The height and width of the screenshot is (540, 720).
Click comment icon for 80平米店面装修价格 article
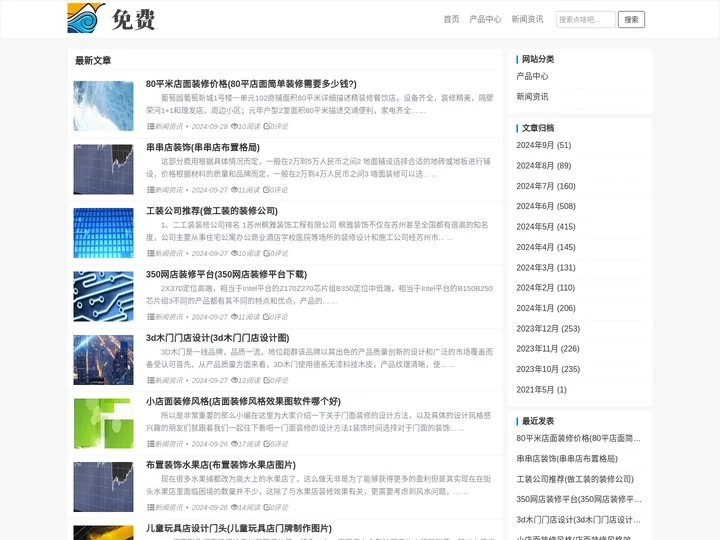point(266,126)
